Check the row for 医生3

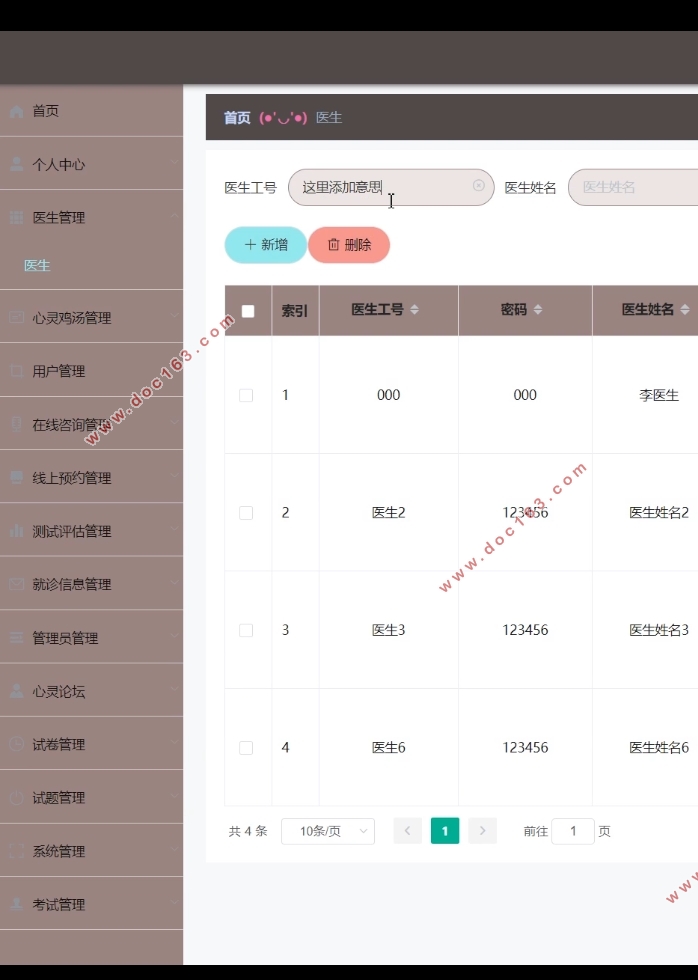click(246, 630)
